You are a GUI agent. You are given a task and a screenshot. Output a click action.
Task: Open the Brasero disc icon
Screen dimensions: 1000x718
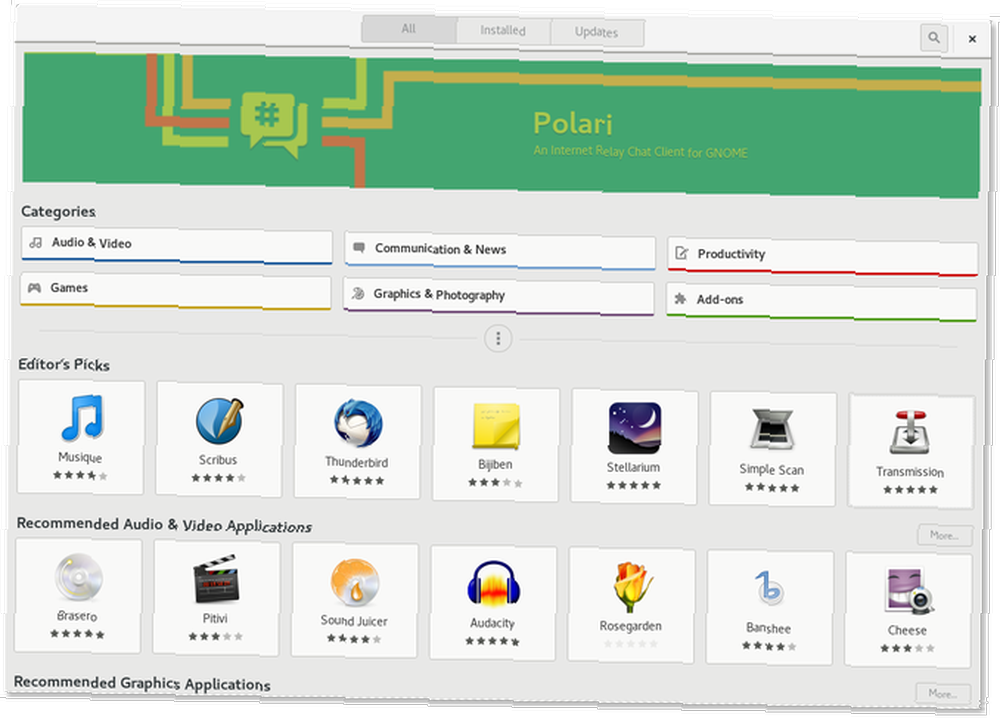point(78,576)
